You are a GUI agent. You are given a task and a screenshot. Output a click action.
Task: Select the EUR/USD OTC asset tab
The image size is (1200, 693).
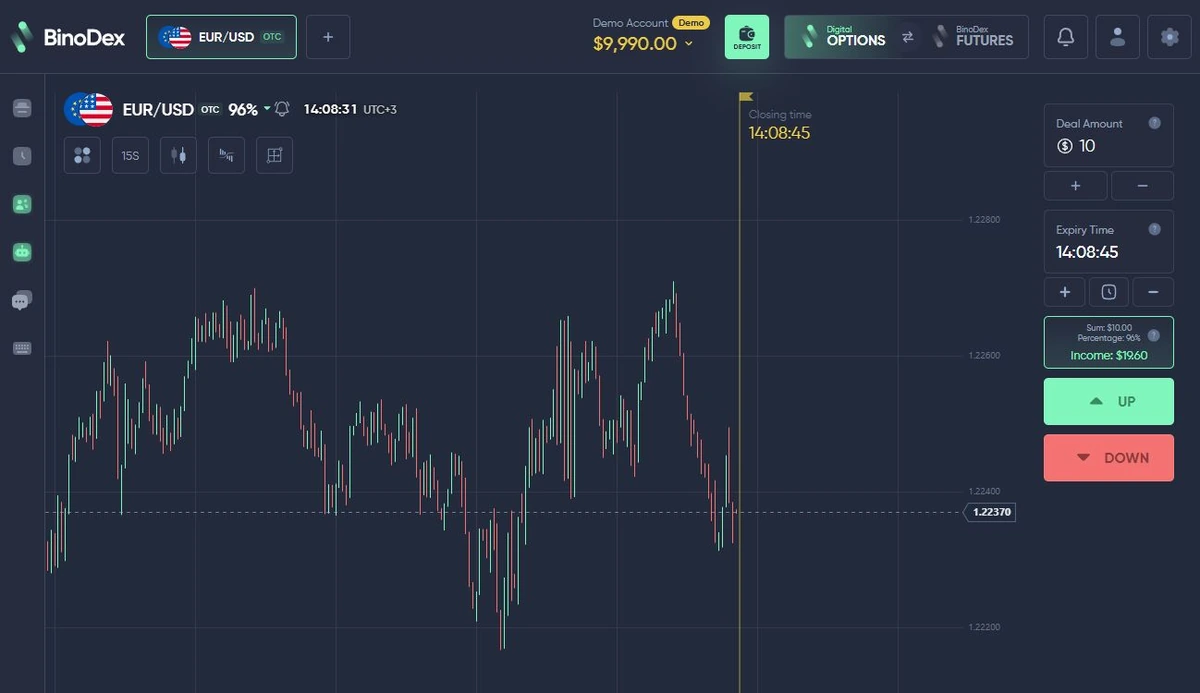[221, 37]
